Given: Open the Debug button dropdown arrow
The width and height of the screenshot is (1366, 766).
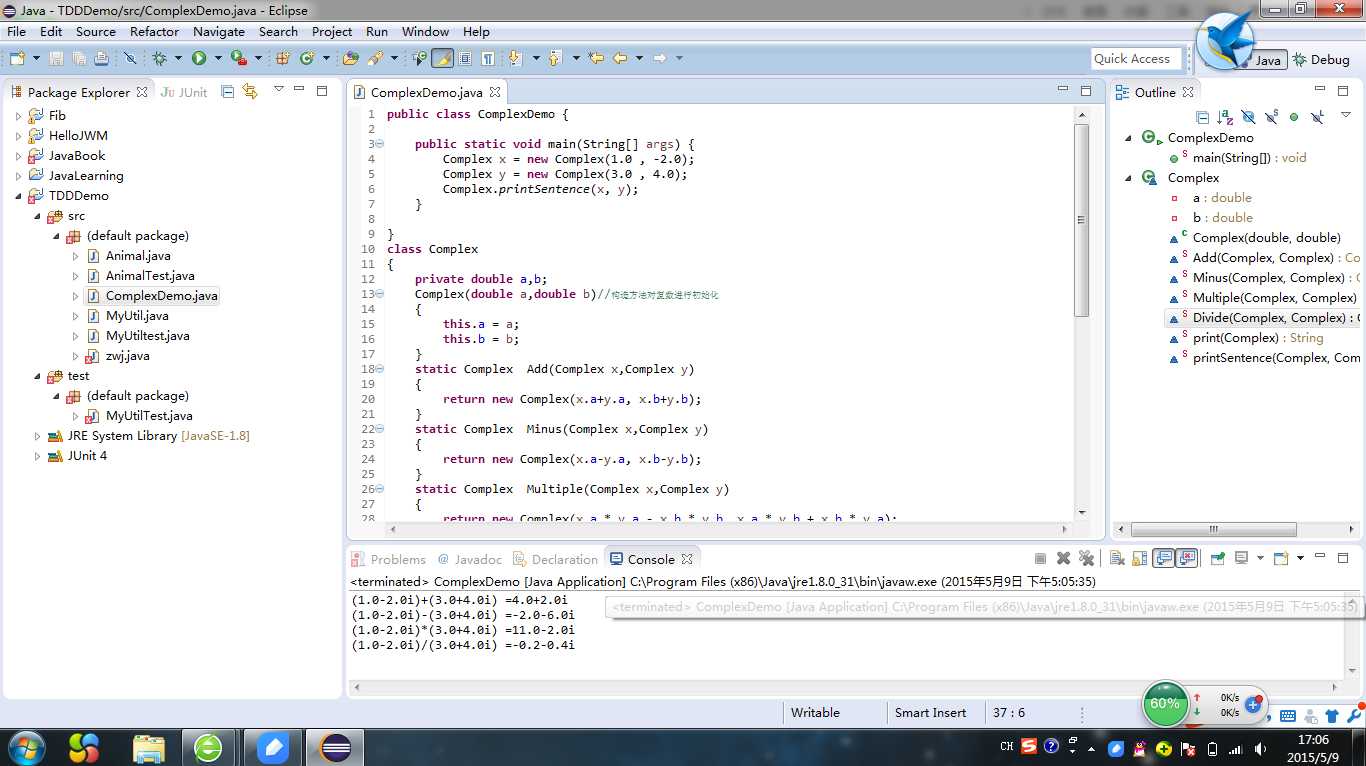Looking at the screenshot, I should pyautogui.click(x=178, y=58).
